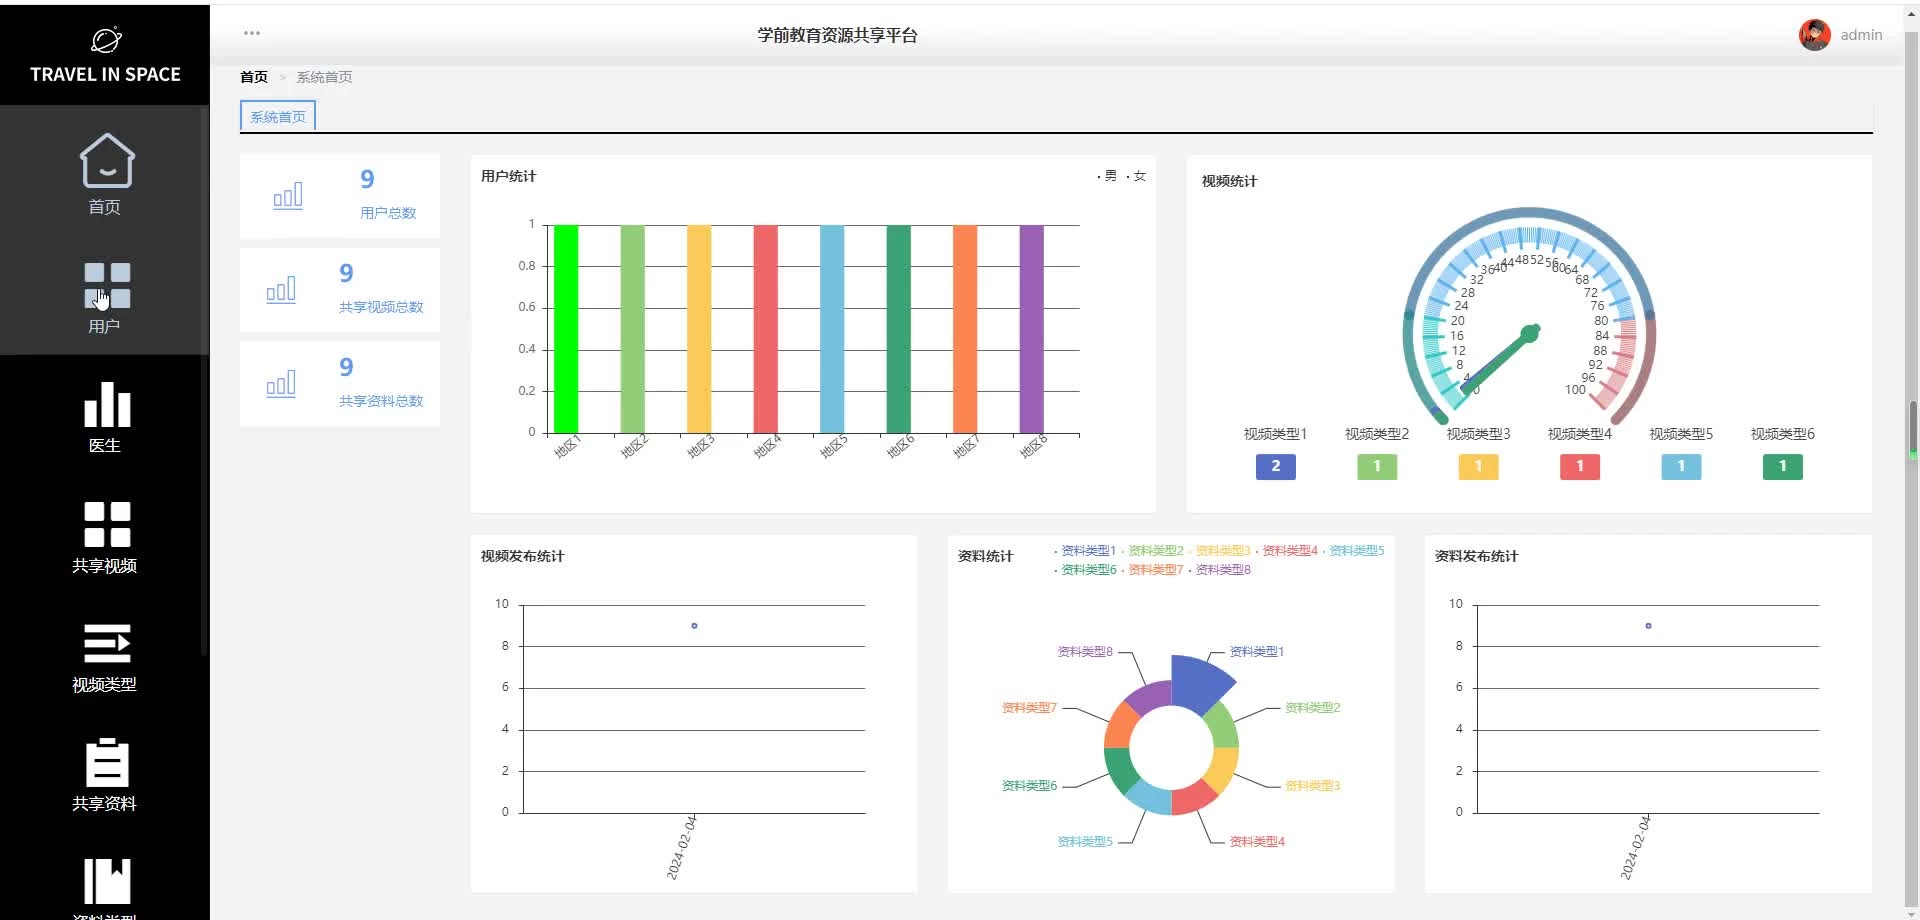Image resolution: width=1920 pixels, height=920 pixels.
Task: Select the 系统首页 tab
Action: pyautogui.click(x=278, y=117)
